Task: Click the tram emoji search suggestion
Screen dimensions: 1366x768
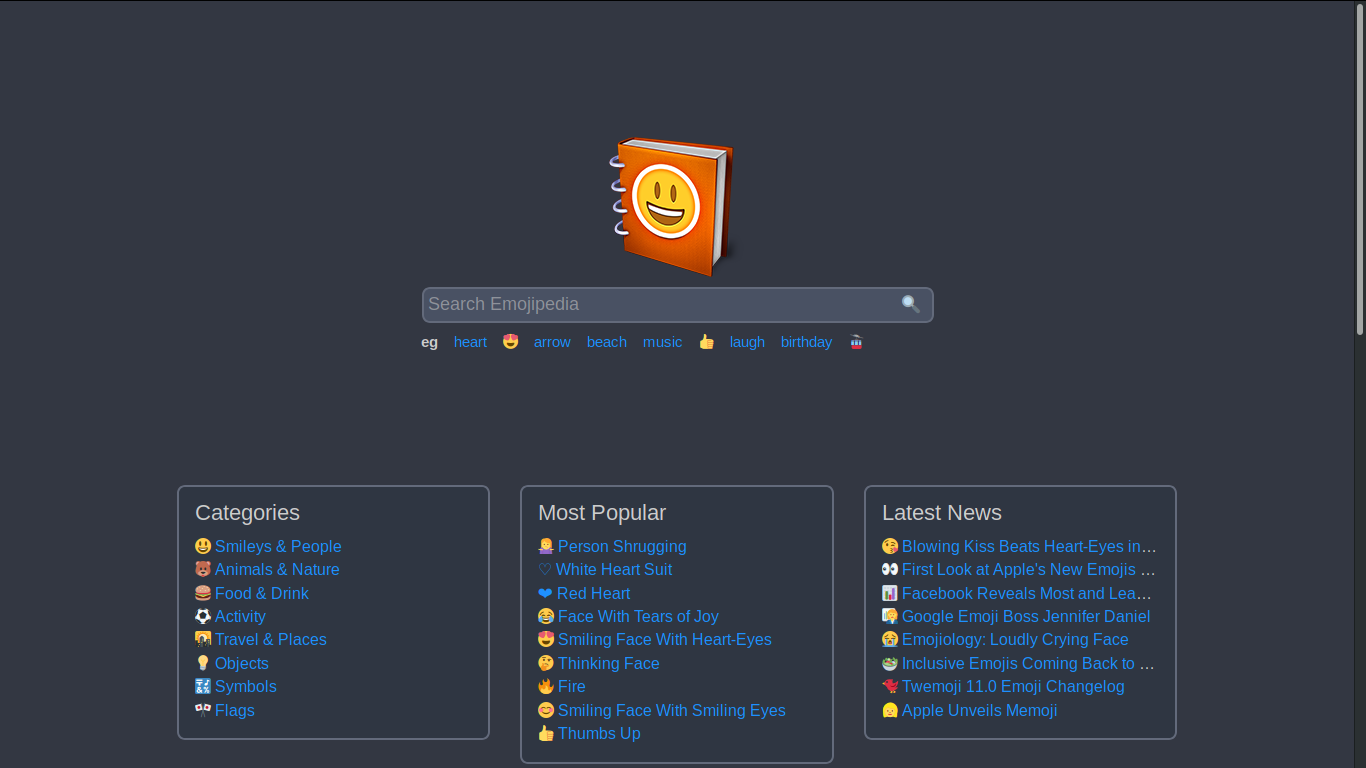Action: coord(856,342)
